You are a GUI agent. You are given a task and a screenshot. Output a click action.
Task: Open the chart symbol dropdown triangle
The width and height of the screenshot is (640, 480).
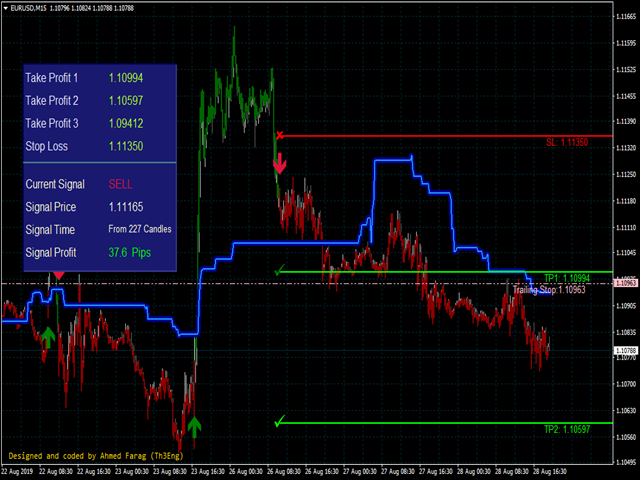point(5,8)
